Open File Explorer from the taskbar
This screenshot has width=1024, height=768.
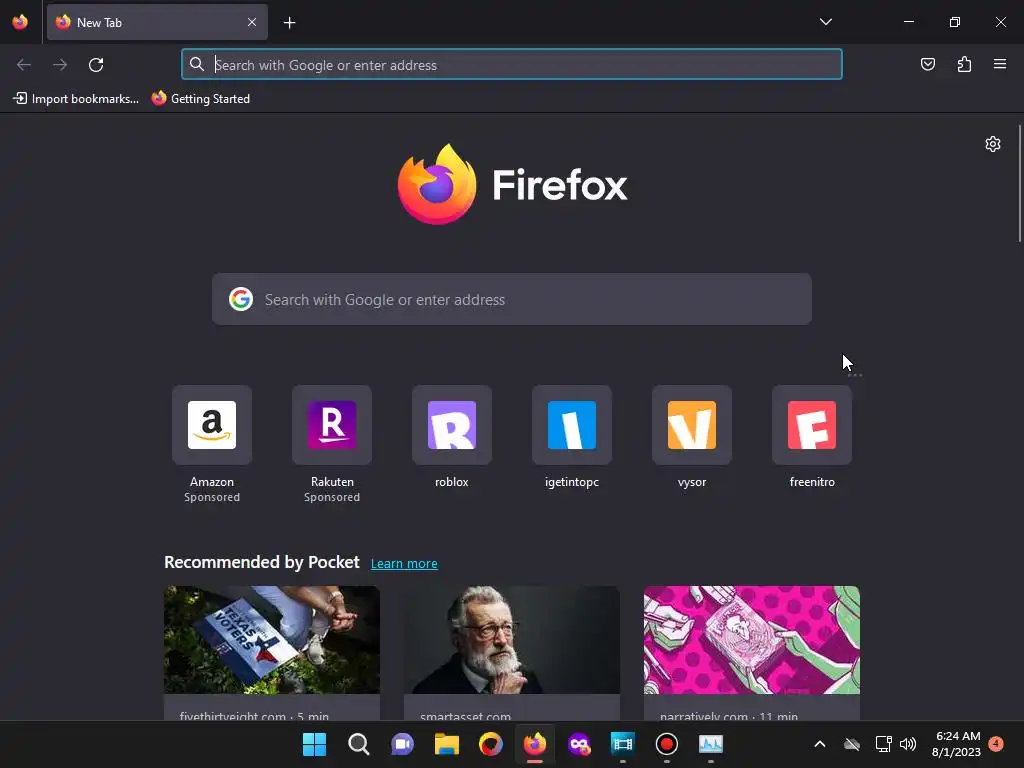pyautogui.click(x=447, y=744)
